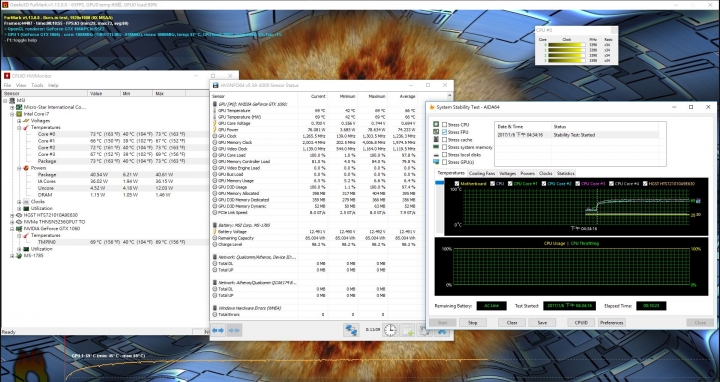The width and height of the screenshot is (720, 382).
Task: Expand the MS-1785 tree node
Action: [12, 256]
